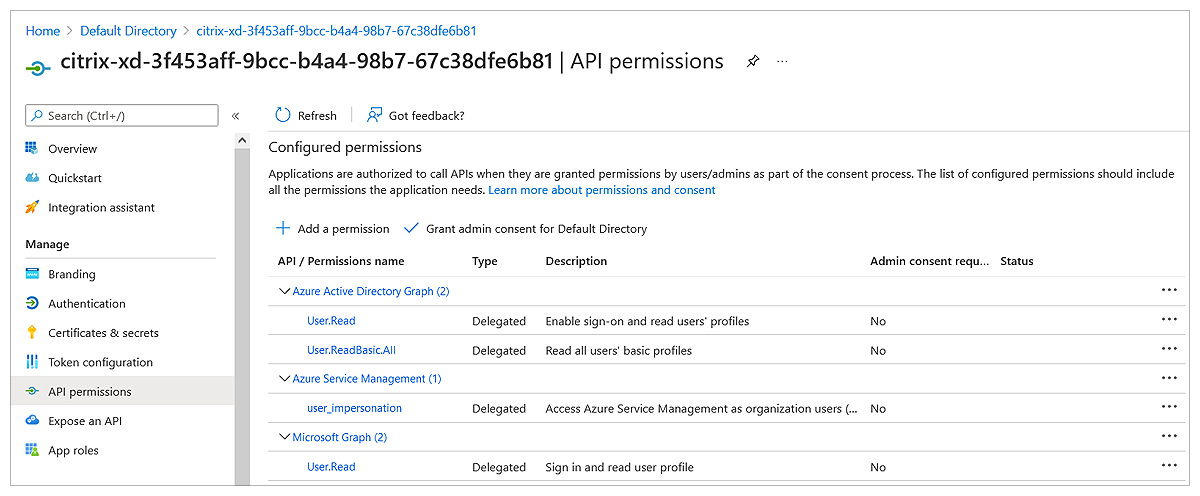Click the Refresh button

(306, 115)
